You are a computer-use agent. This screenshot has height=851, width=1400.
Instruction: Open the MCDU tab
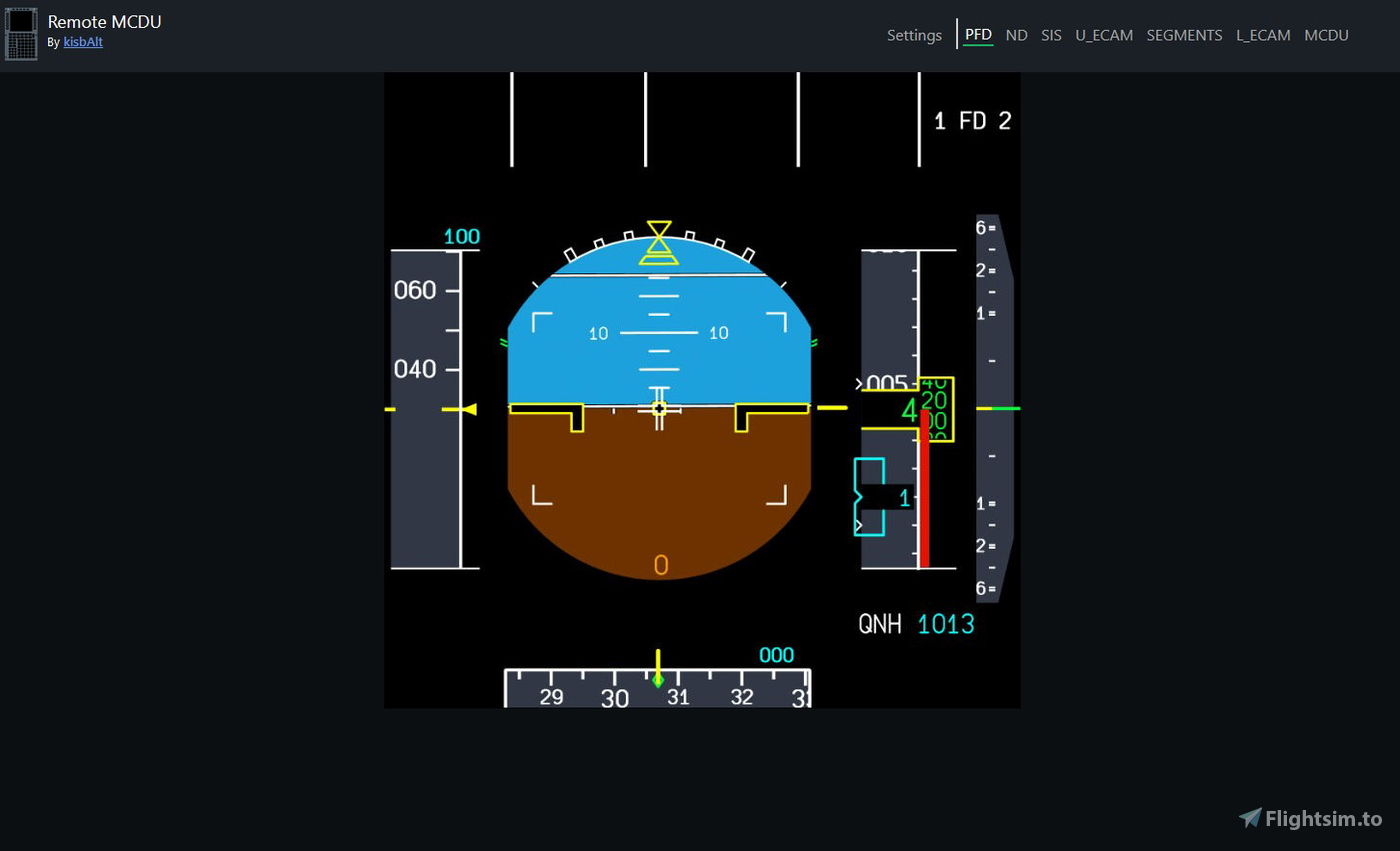pos(1326,34)
